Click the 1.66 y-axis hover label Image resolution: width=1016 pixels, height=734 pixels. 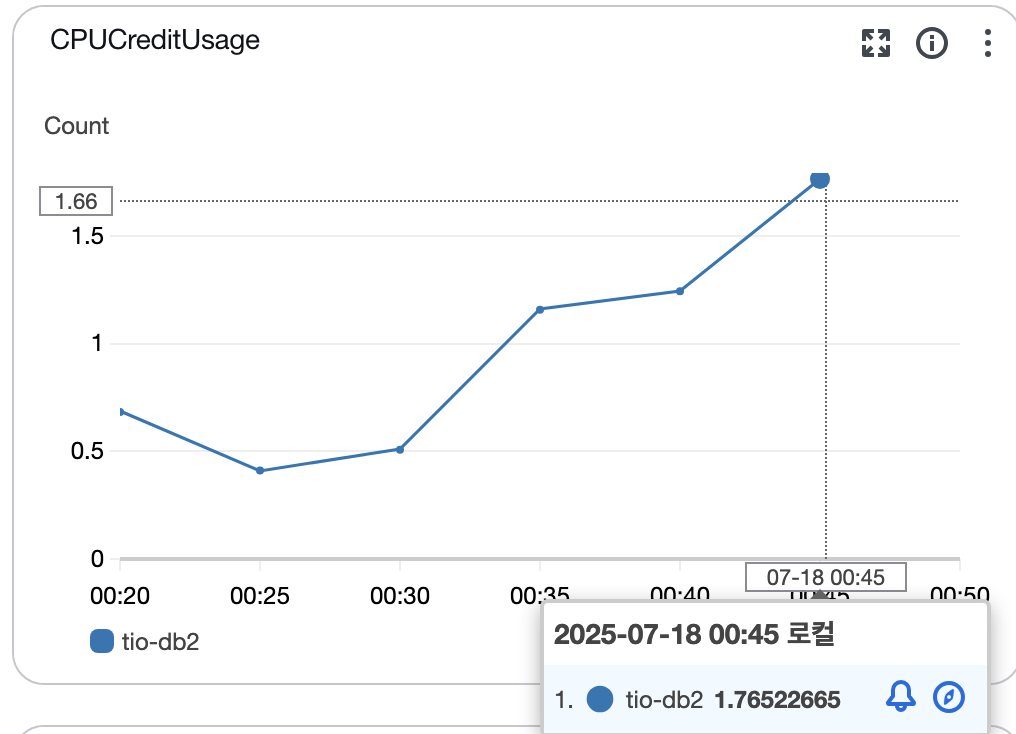76,201
